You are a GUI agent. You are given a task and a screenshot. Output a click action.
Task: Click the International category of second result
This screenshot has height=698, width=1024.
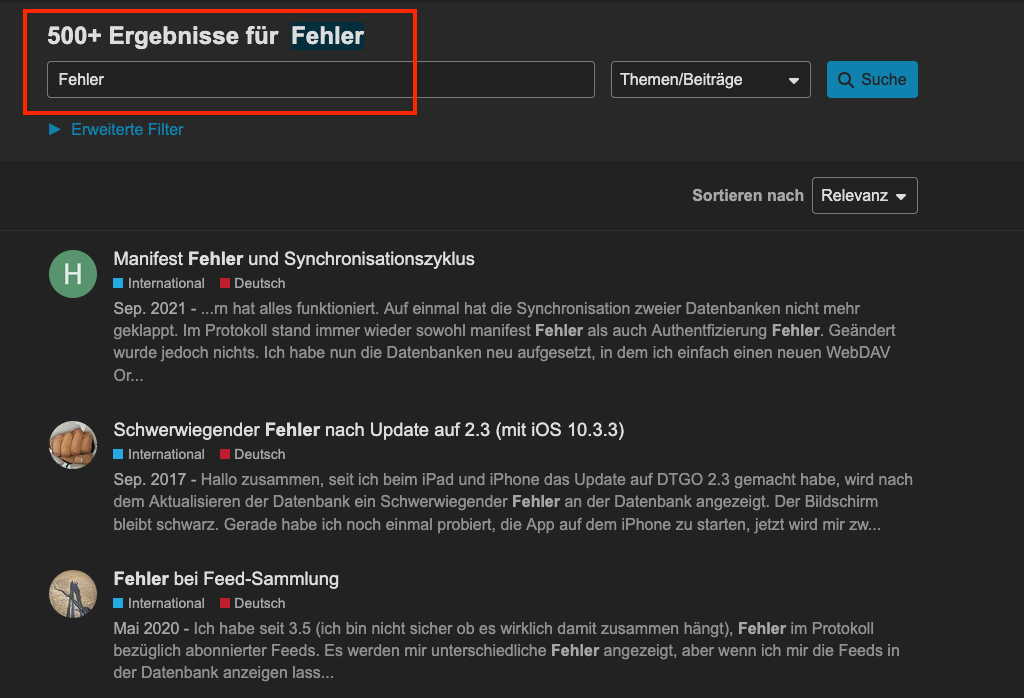click(159, 454)
